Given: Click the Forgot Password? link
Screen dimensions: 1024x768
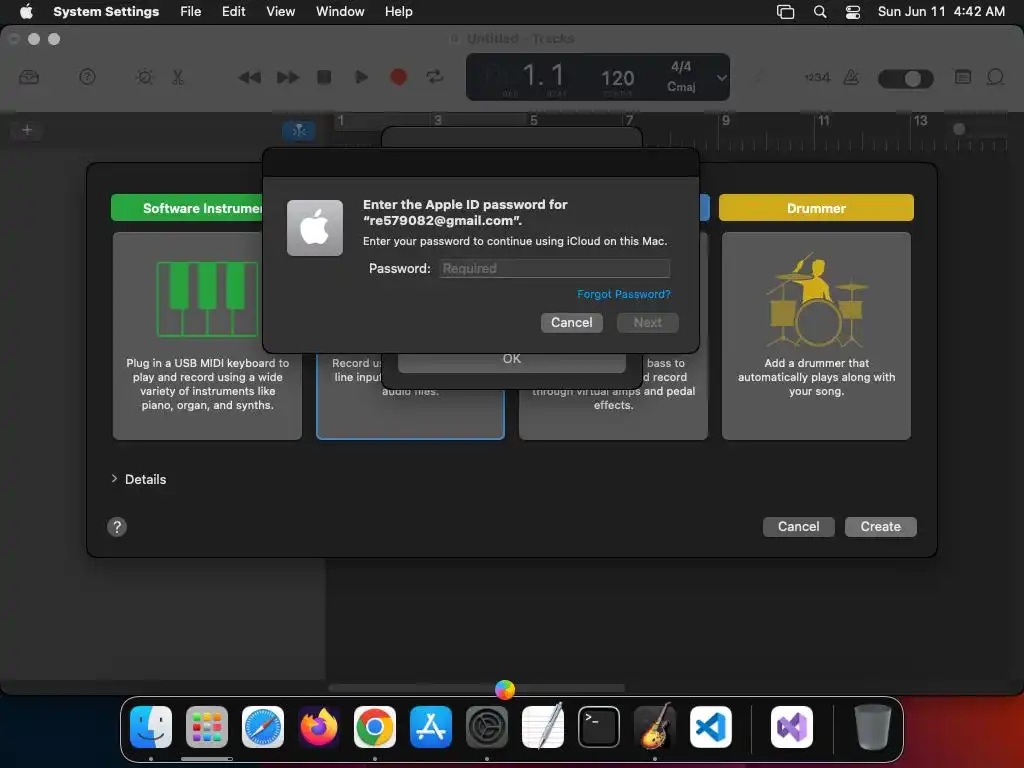Looking at the screenshot, I should [624, 294].
